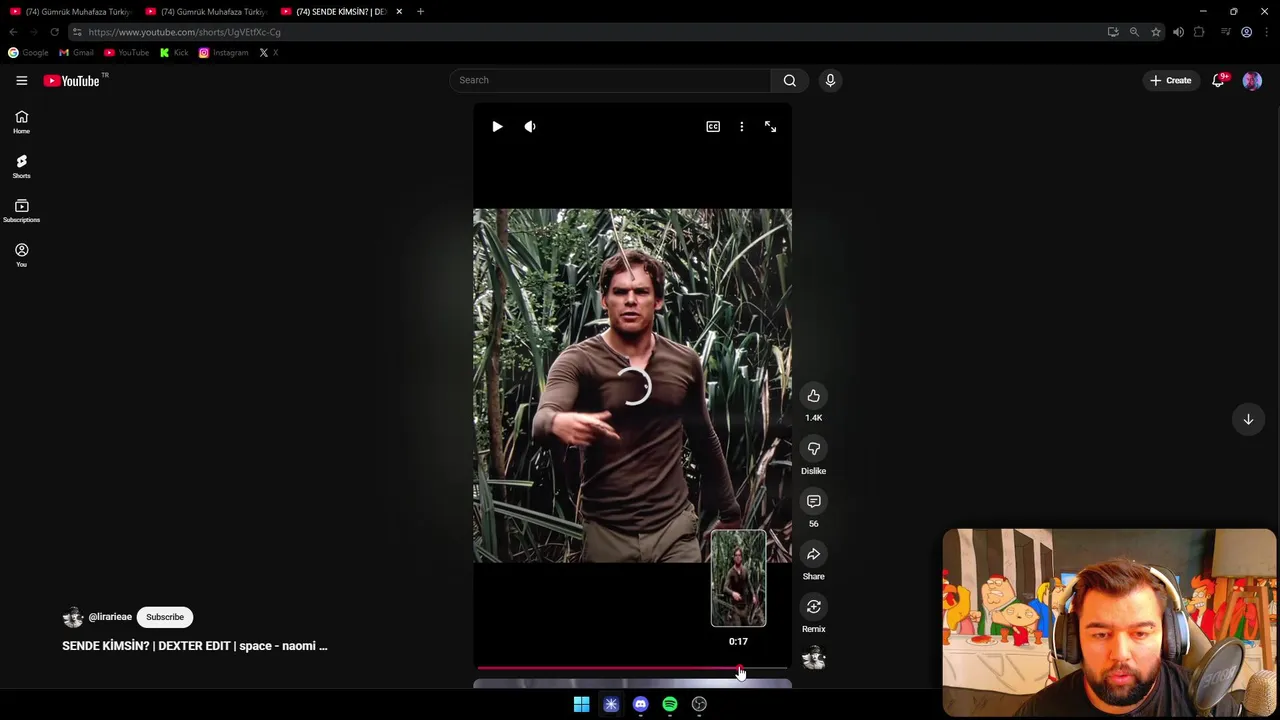The height and width of the screenshot is (720, 1280).
Task: Reload the page
Action: tap(54, 32)
